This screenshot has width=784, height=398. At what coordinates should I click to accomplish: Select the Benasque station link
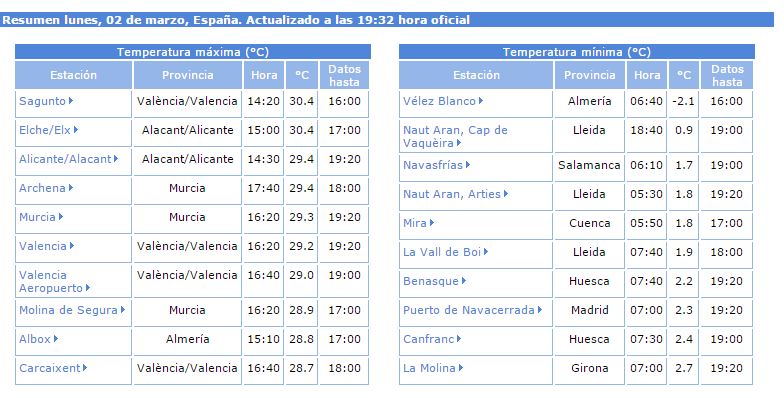coord(431,281)
